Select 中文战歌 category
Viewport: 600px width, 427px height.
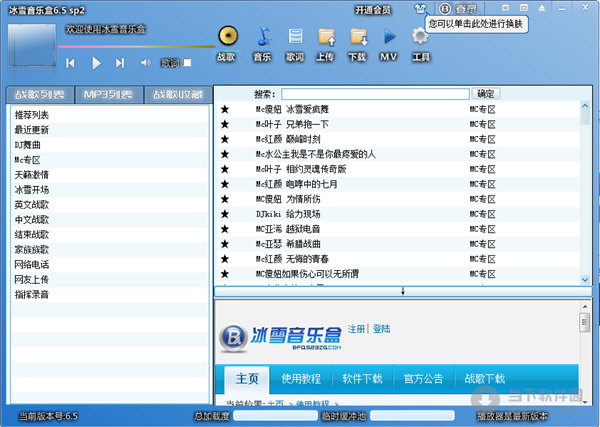coord(32,220)
